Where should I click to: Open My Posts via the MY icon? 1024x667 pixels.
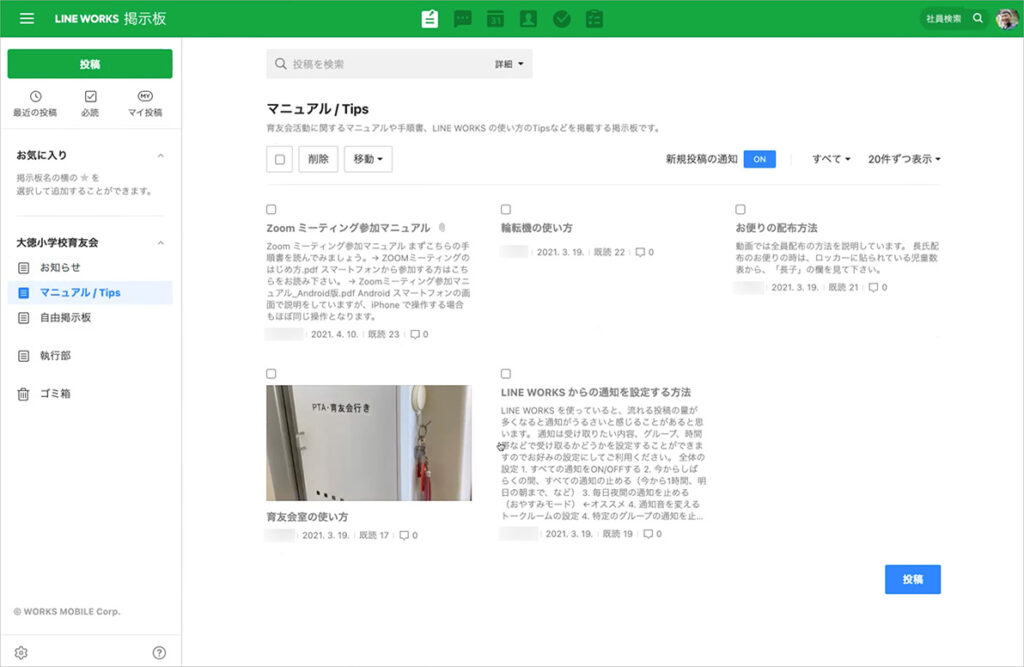pos(145,103)
